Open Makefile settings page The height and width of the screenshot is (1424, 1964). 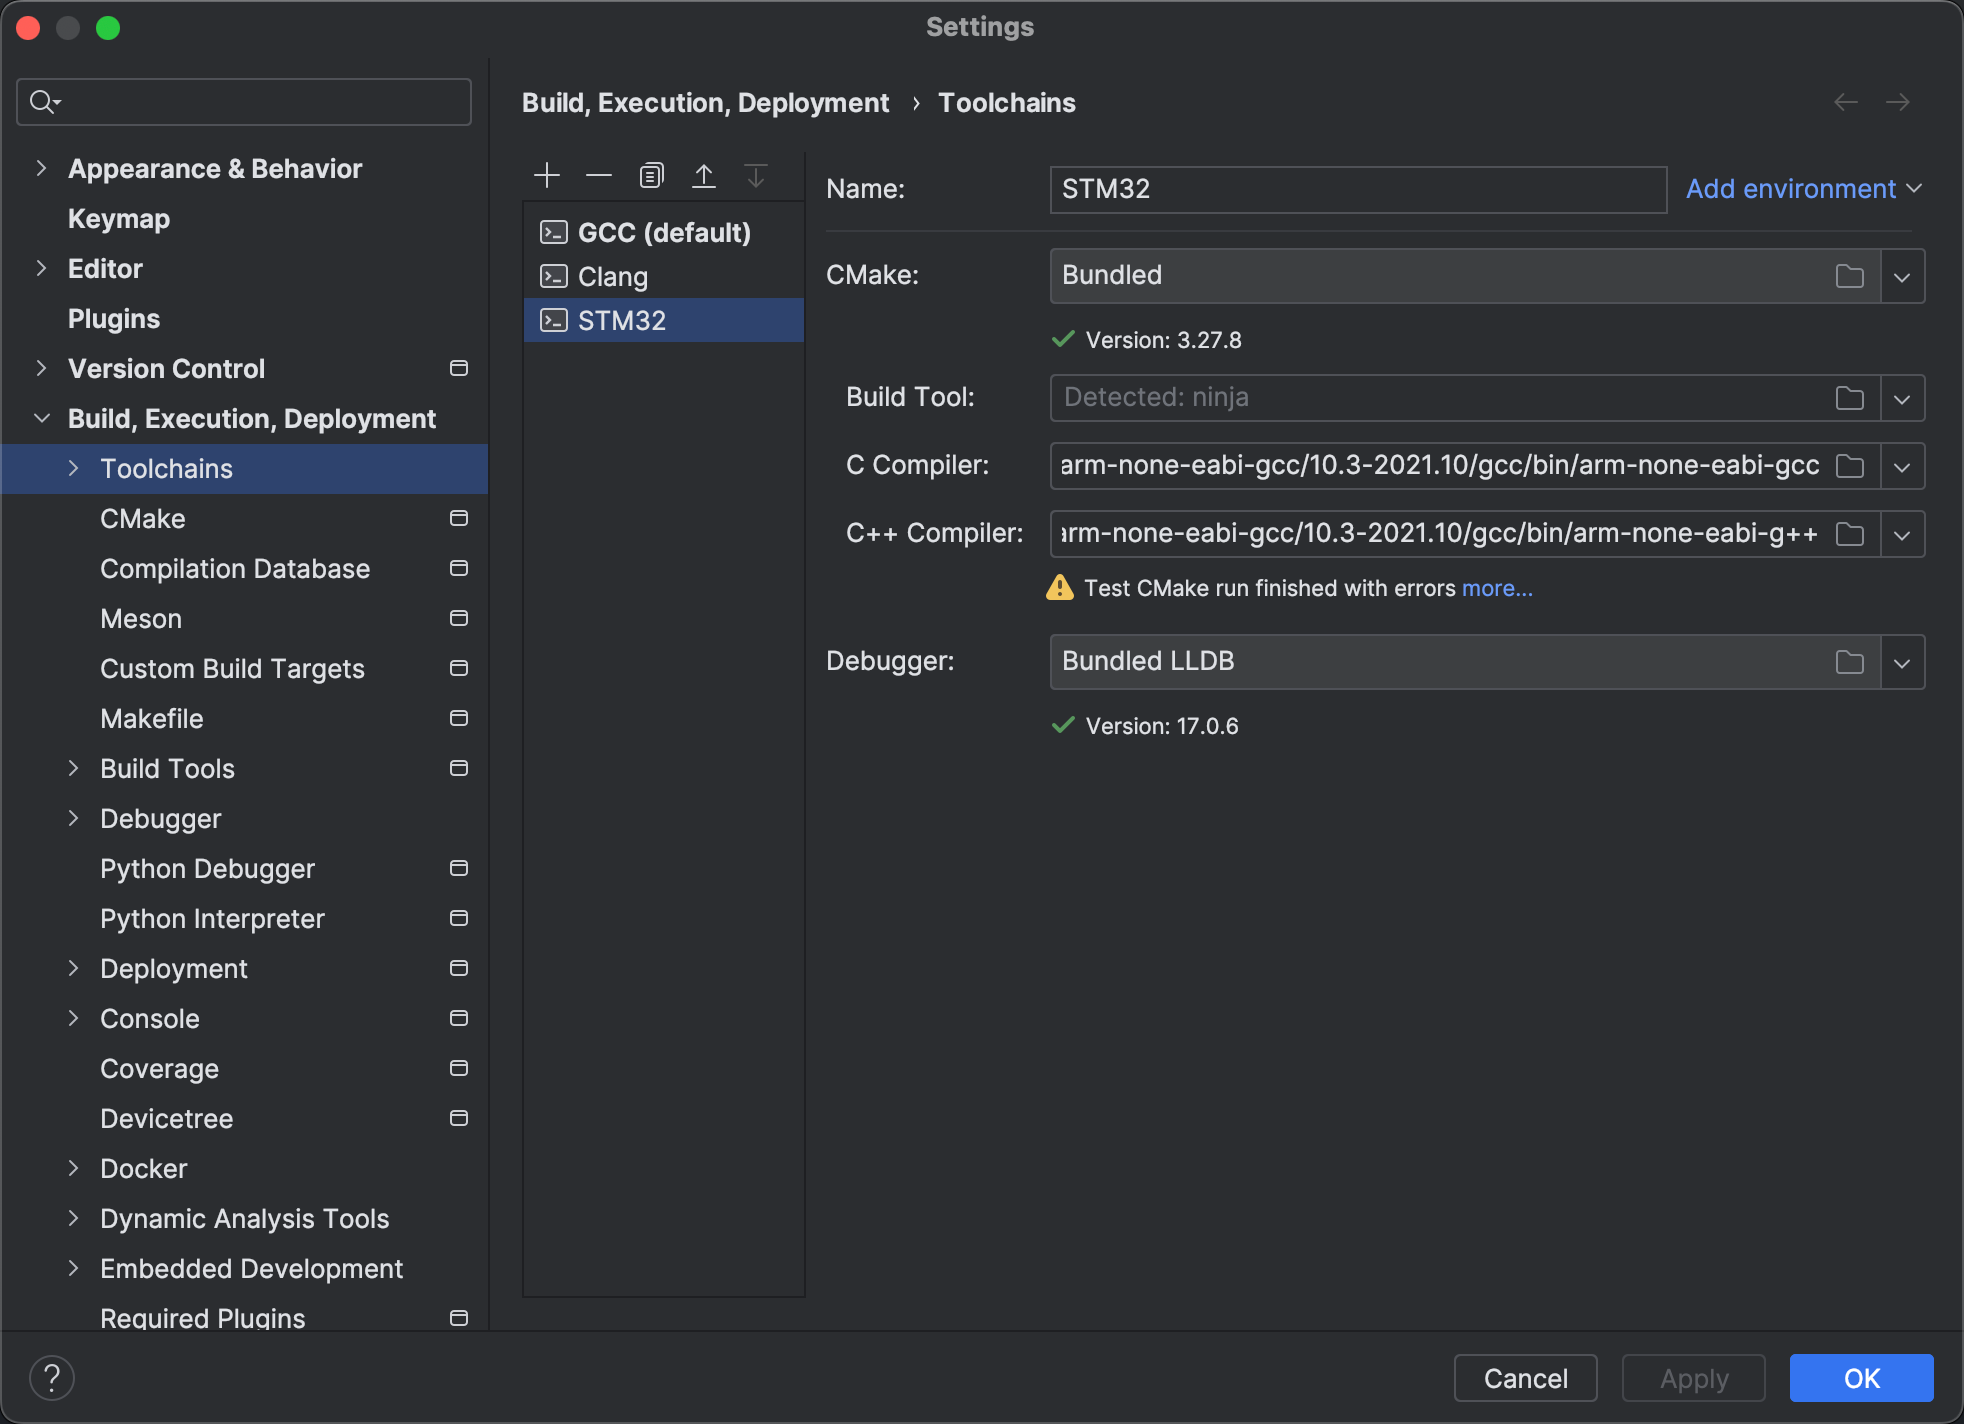(x=152, y=718)
